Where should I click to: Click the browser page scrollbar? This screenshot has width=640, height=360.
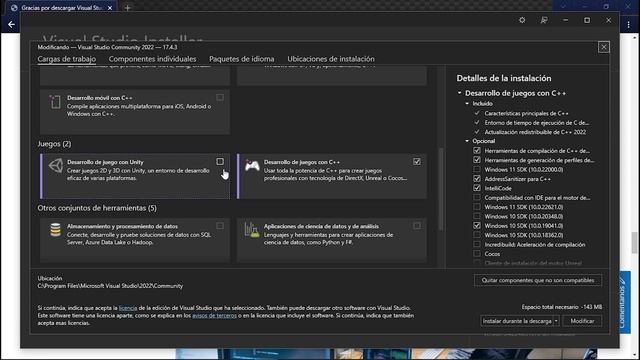(x=635, y=242)
